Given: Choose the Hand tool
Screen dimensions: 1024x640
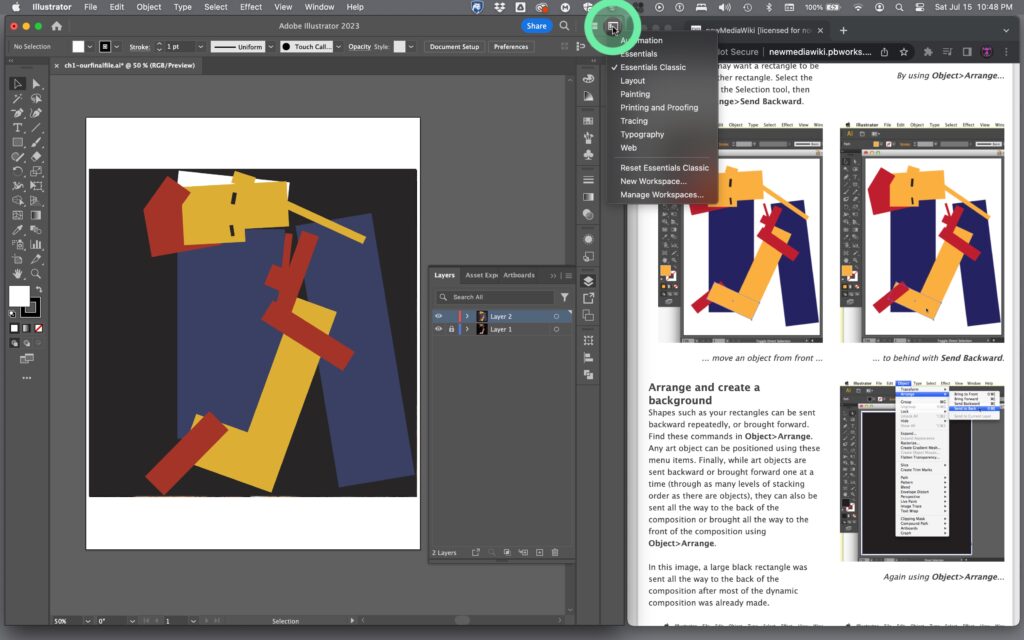Looking at the screenshot, I should [17, 273].
